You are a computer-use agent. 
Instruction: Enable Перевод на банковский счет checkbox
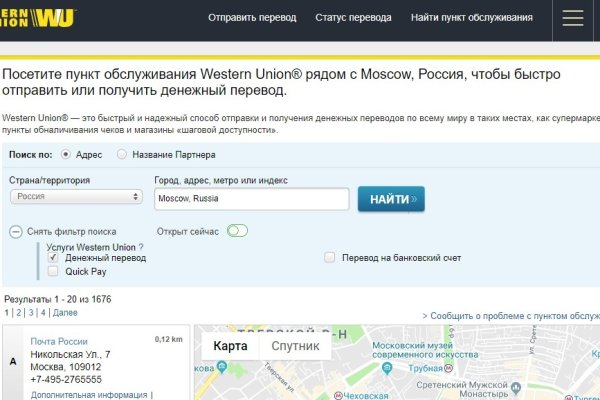(329, 258)
